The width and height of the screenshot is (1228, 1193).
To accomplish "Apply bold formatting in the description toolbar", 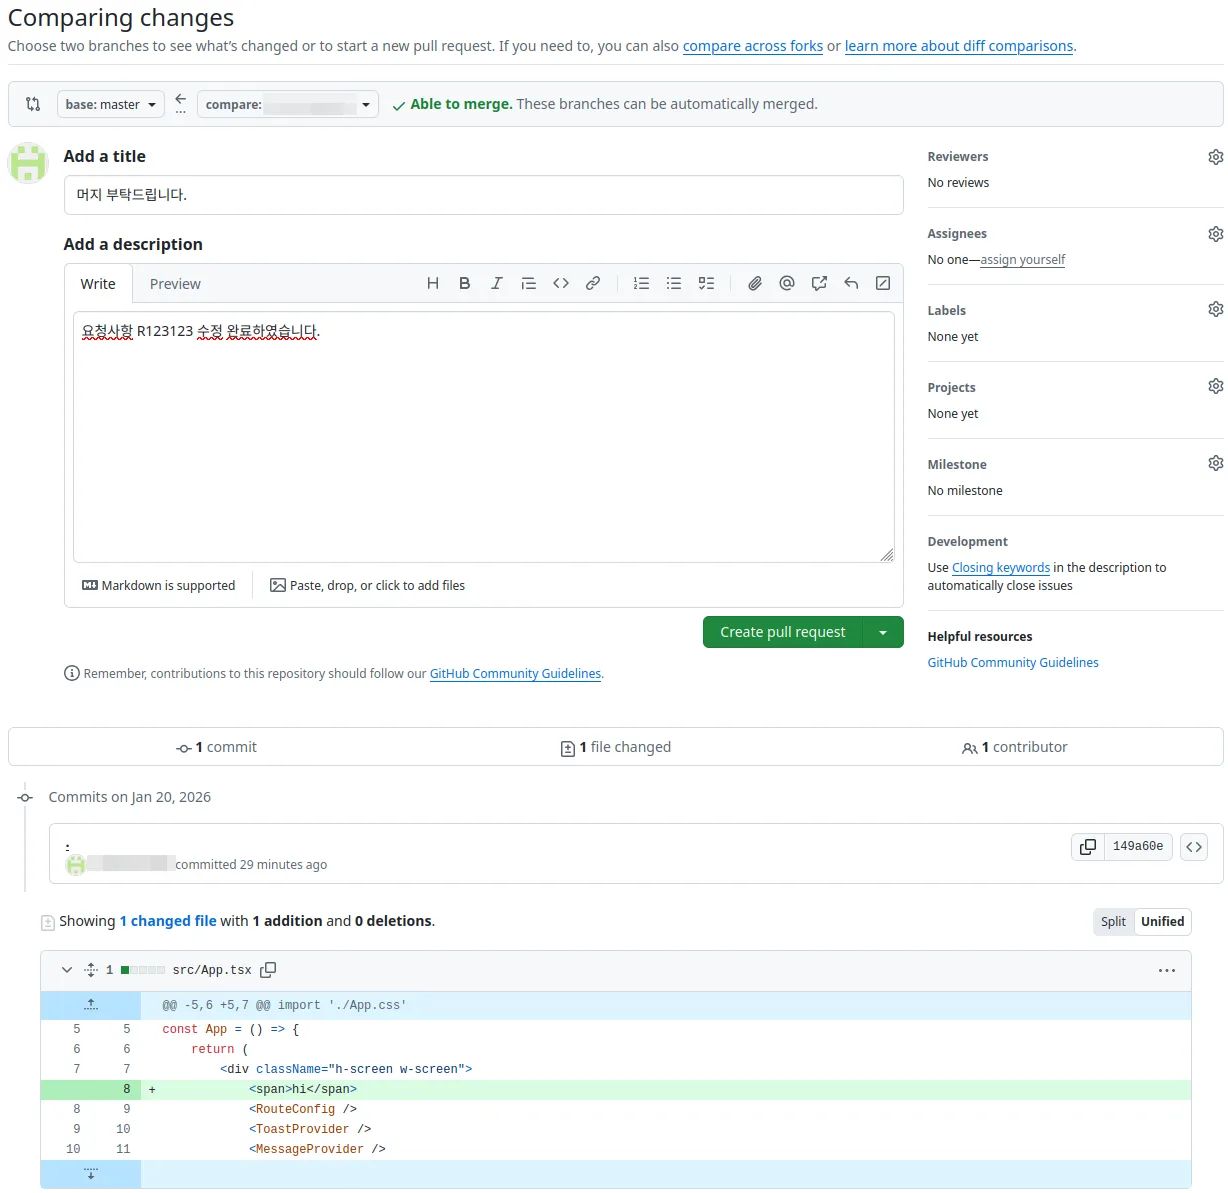I will 465,284.
